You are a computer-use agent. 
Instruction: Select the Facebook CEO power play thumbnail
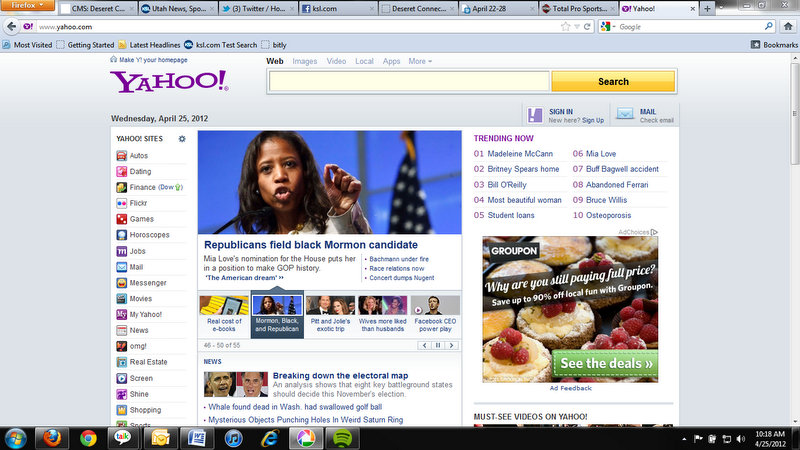pyautogui.click(x=435, y=314)
